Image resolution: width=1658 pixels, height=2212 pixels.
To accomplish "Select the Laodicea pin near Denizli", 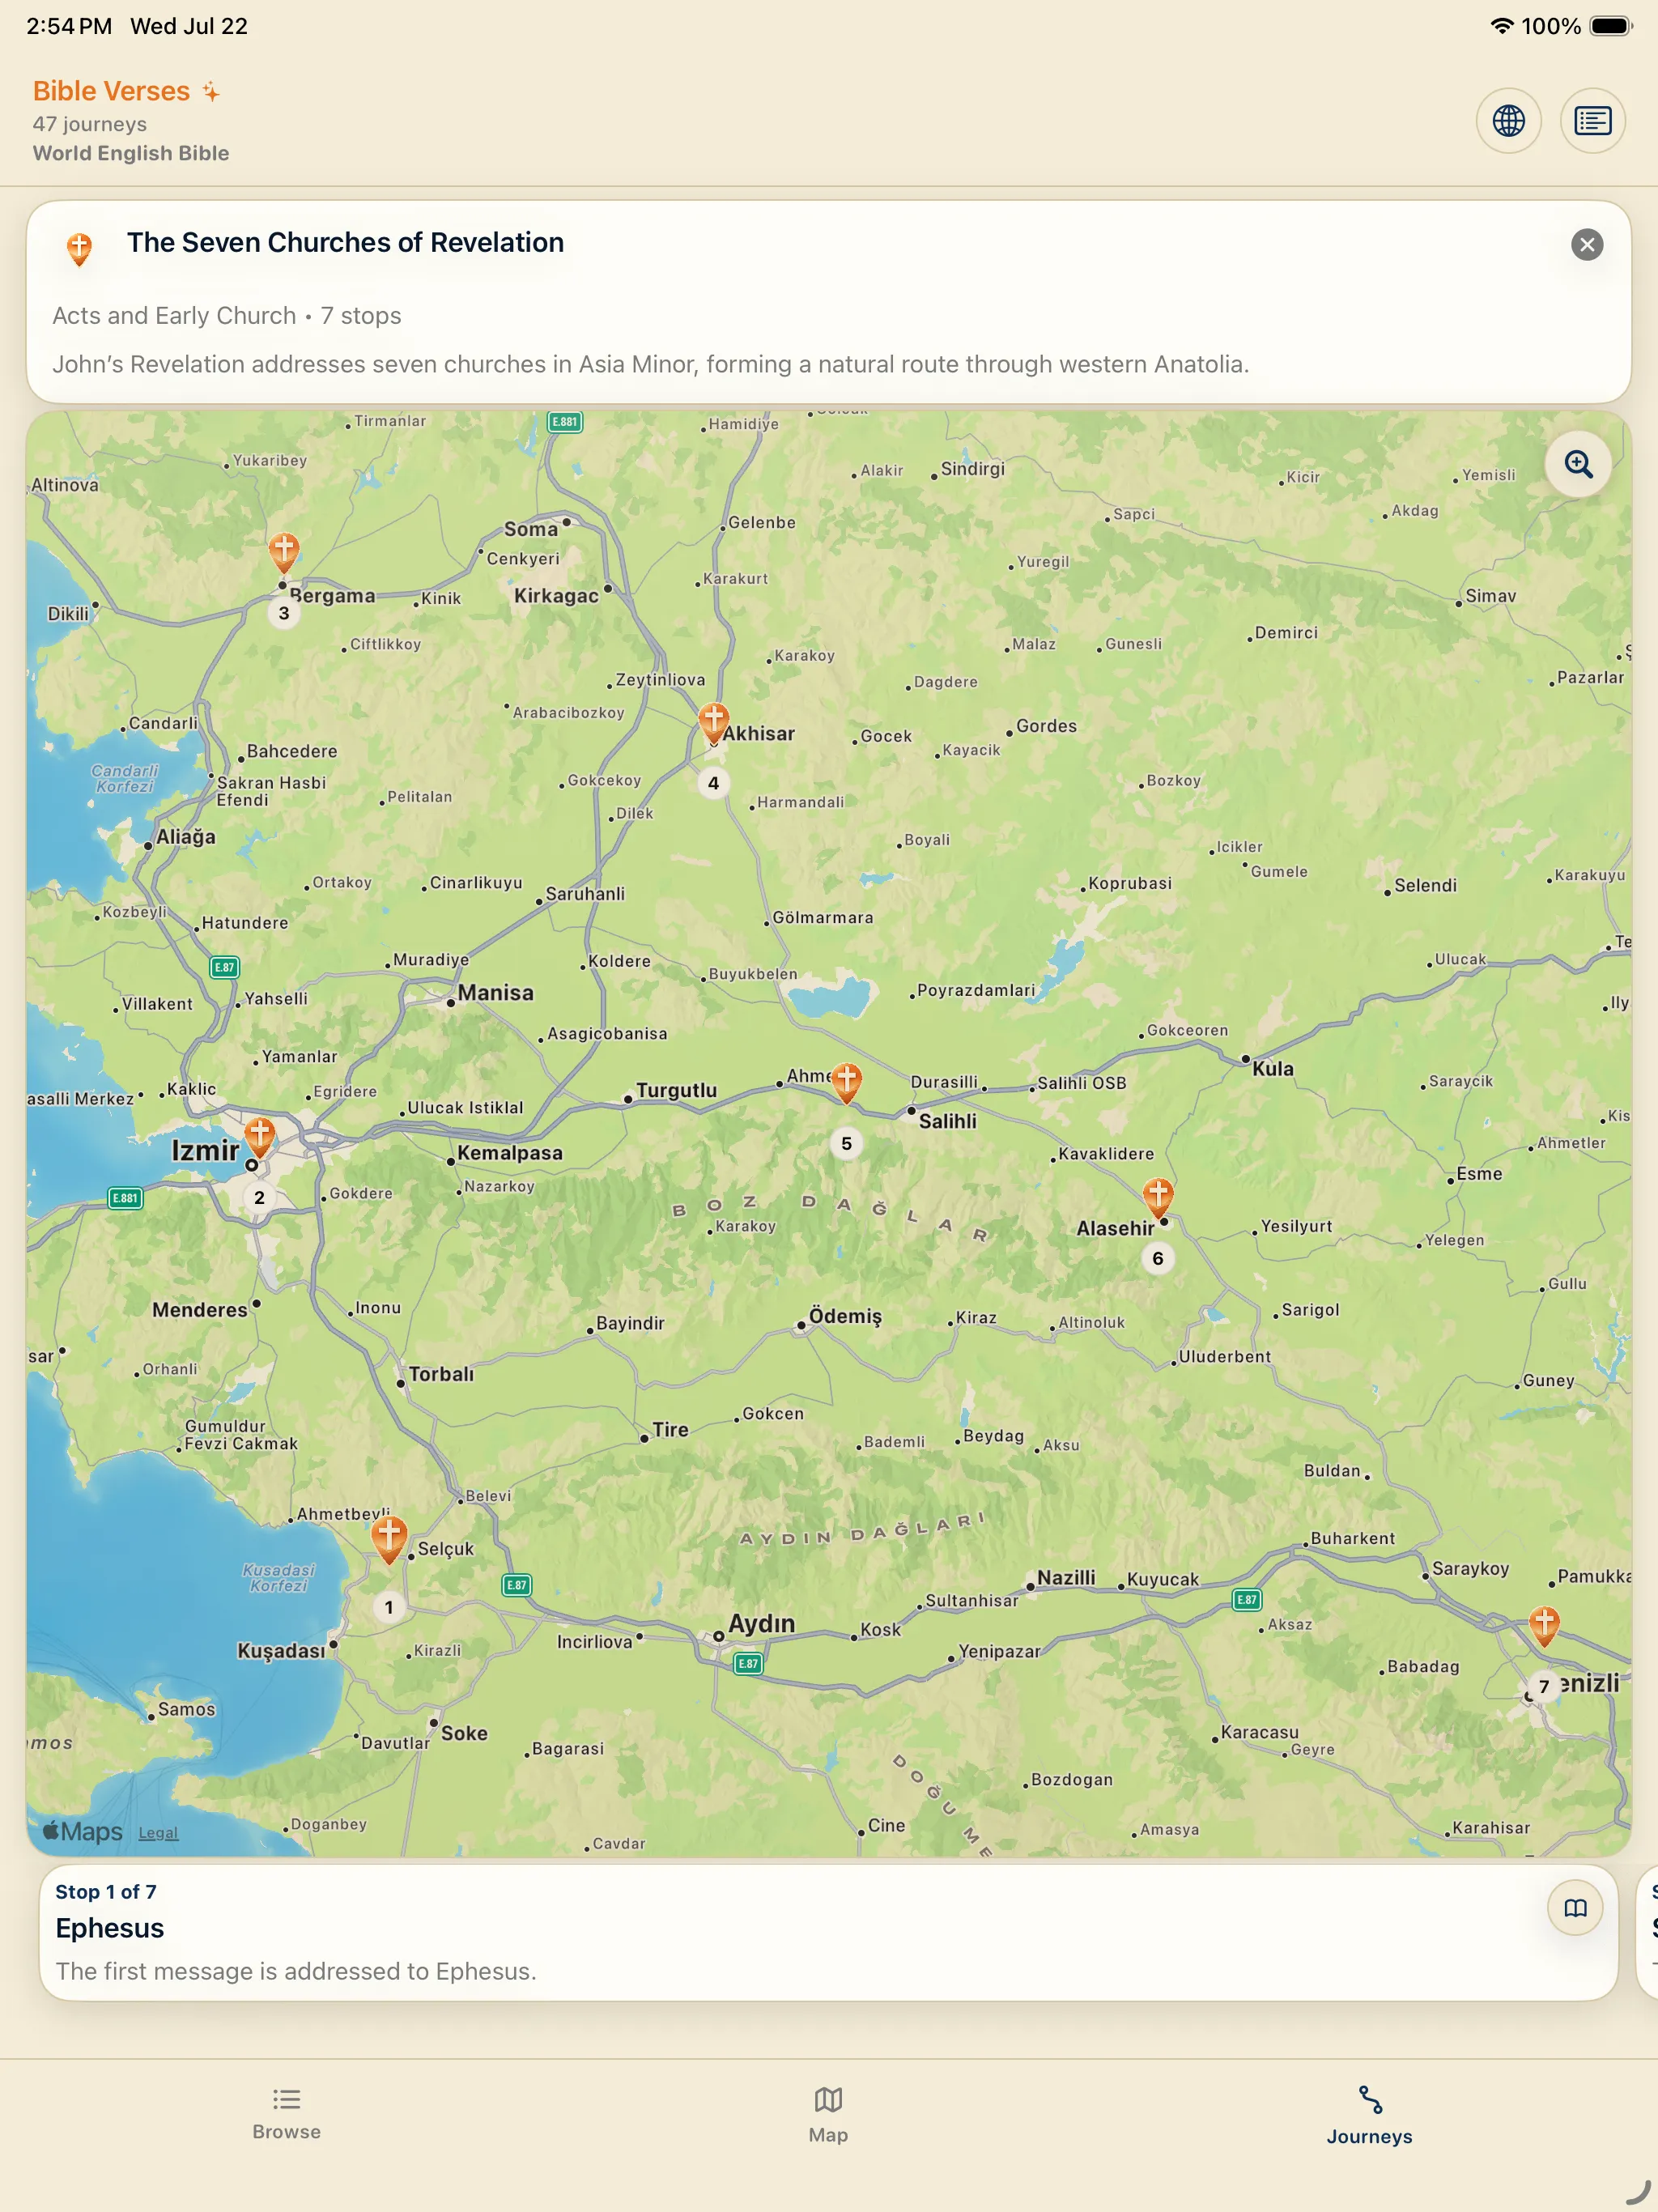I will click(1544, 1625).
